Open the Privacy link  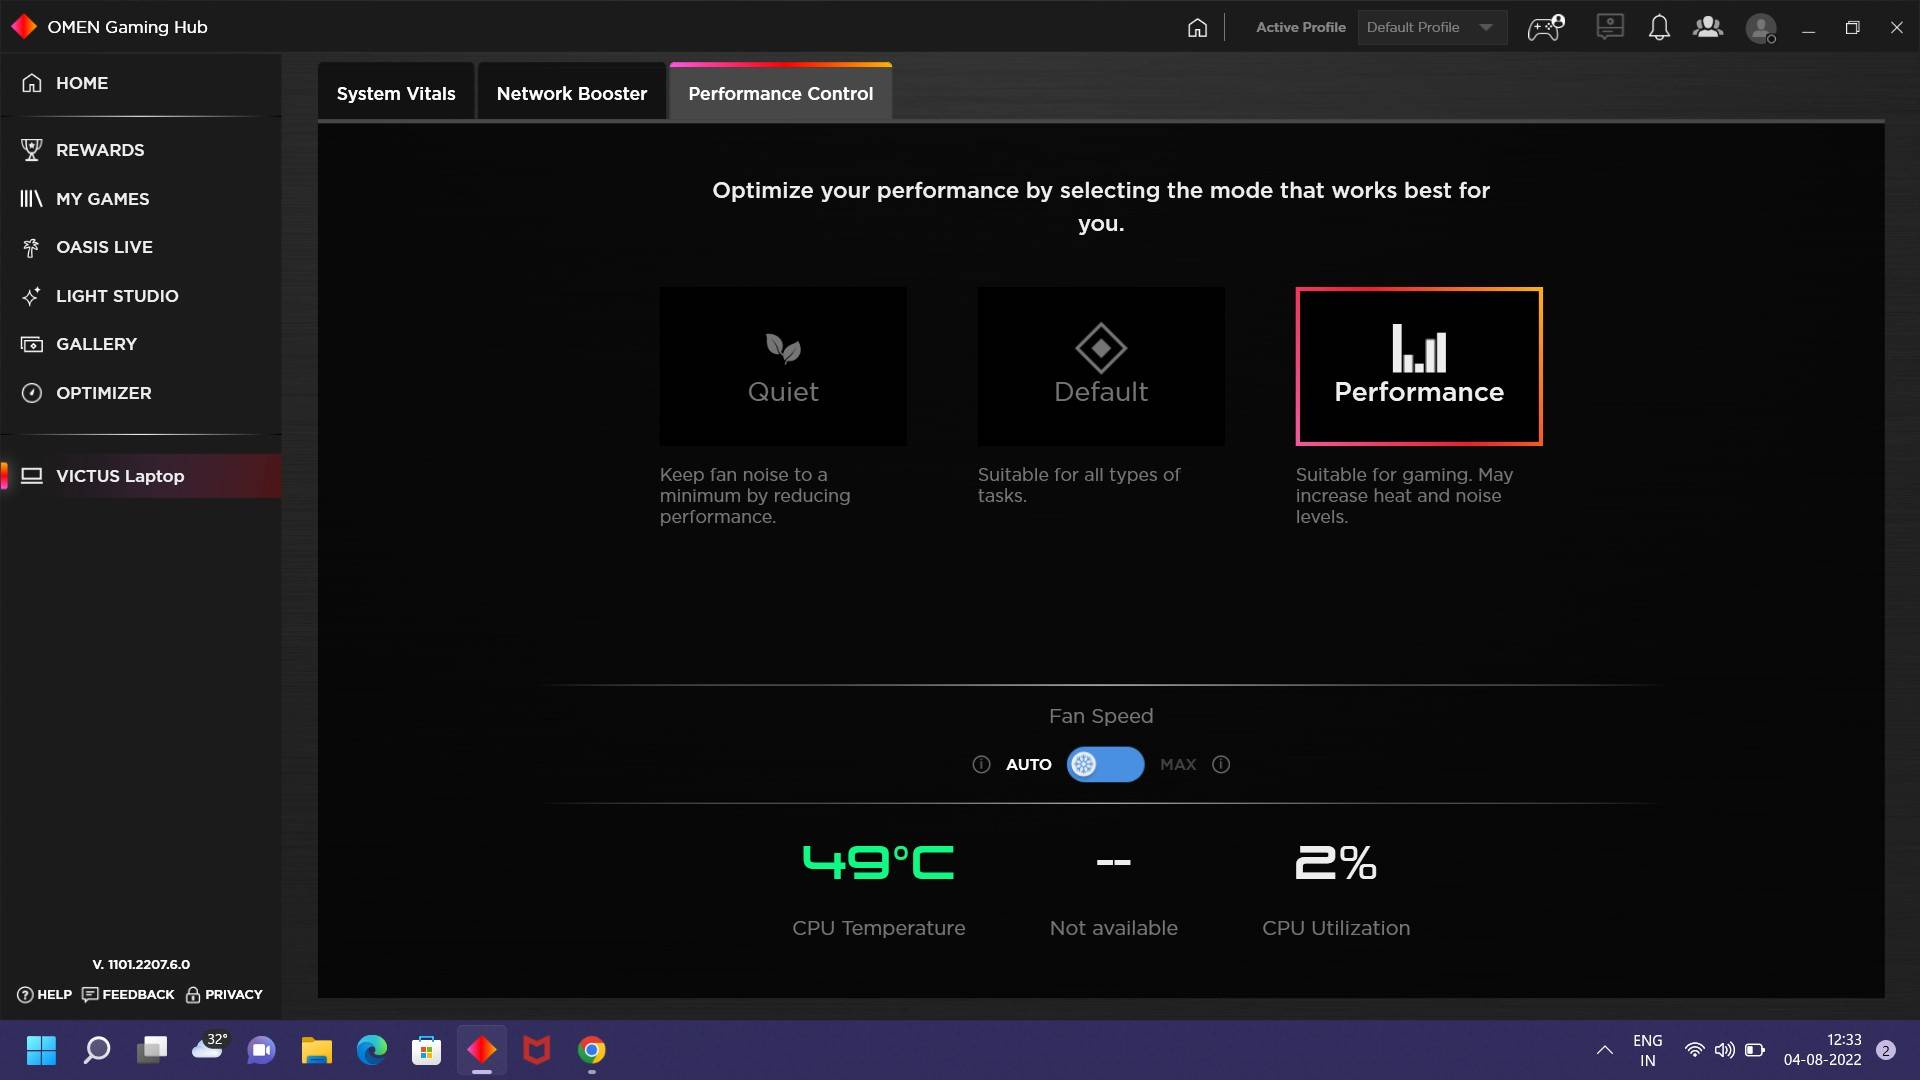tap(224, 995)
